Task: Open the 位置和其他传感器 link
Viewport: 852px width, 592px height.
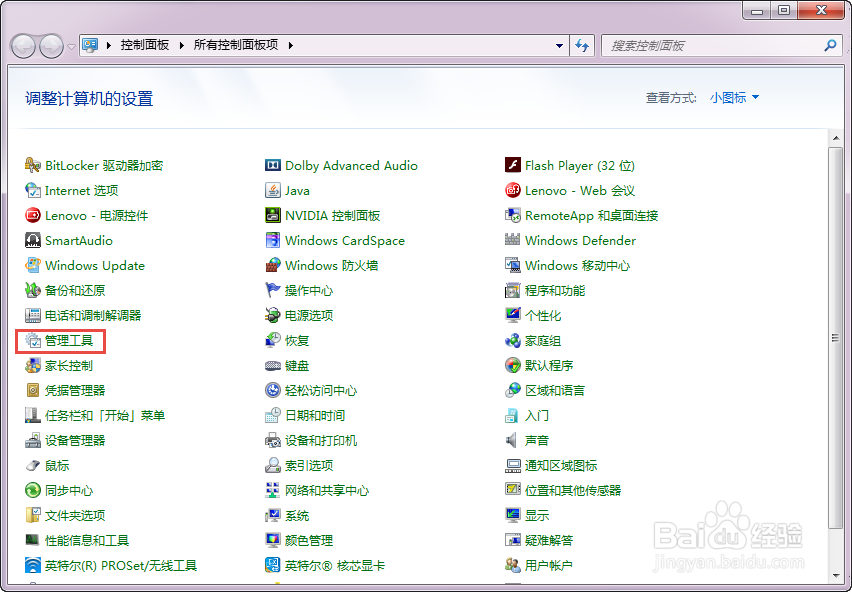Action: pos(573,490)
